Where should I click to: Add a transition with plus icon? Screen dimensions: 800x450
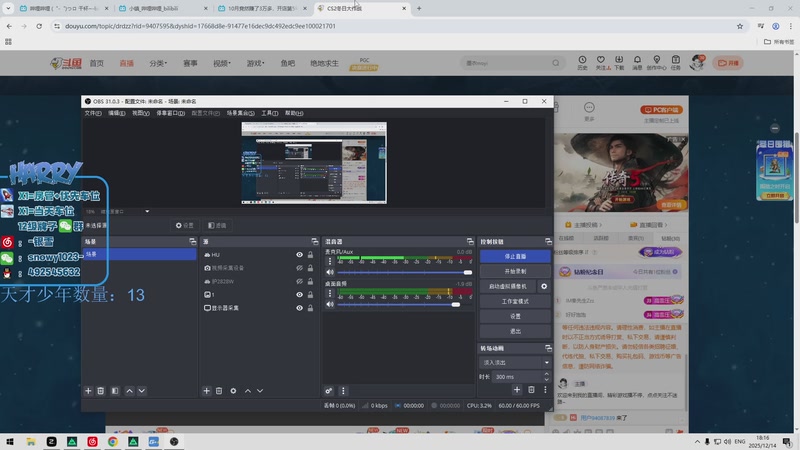pyautogui.click(x=517, y=390)
